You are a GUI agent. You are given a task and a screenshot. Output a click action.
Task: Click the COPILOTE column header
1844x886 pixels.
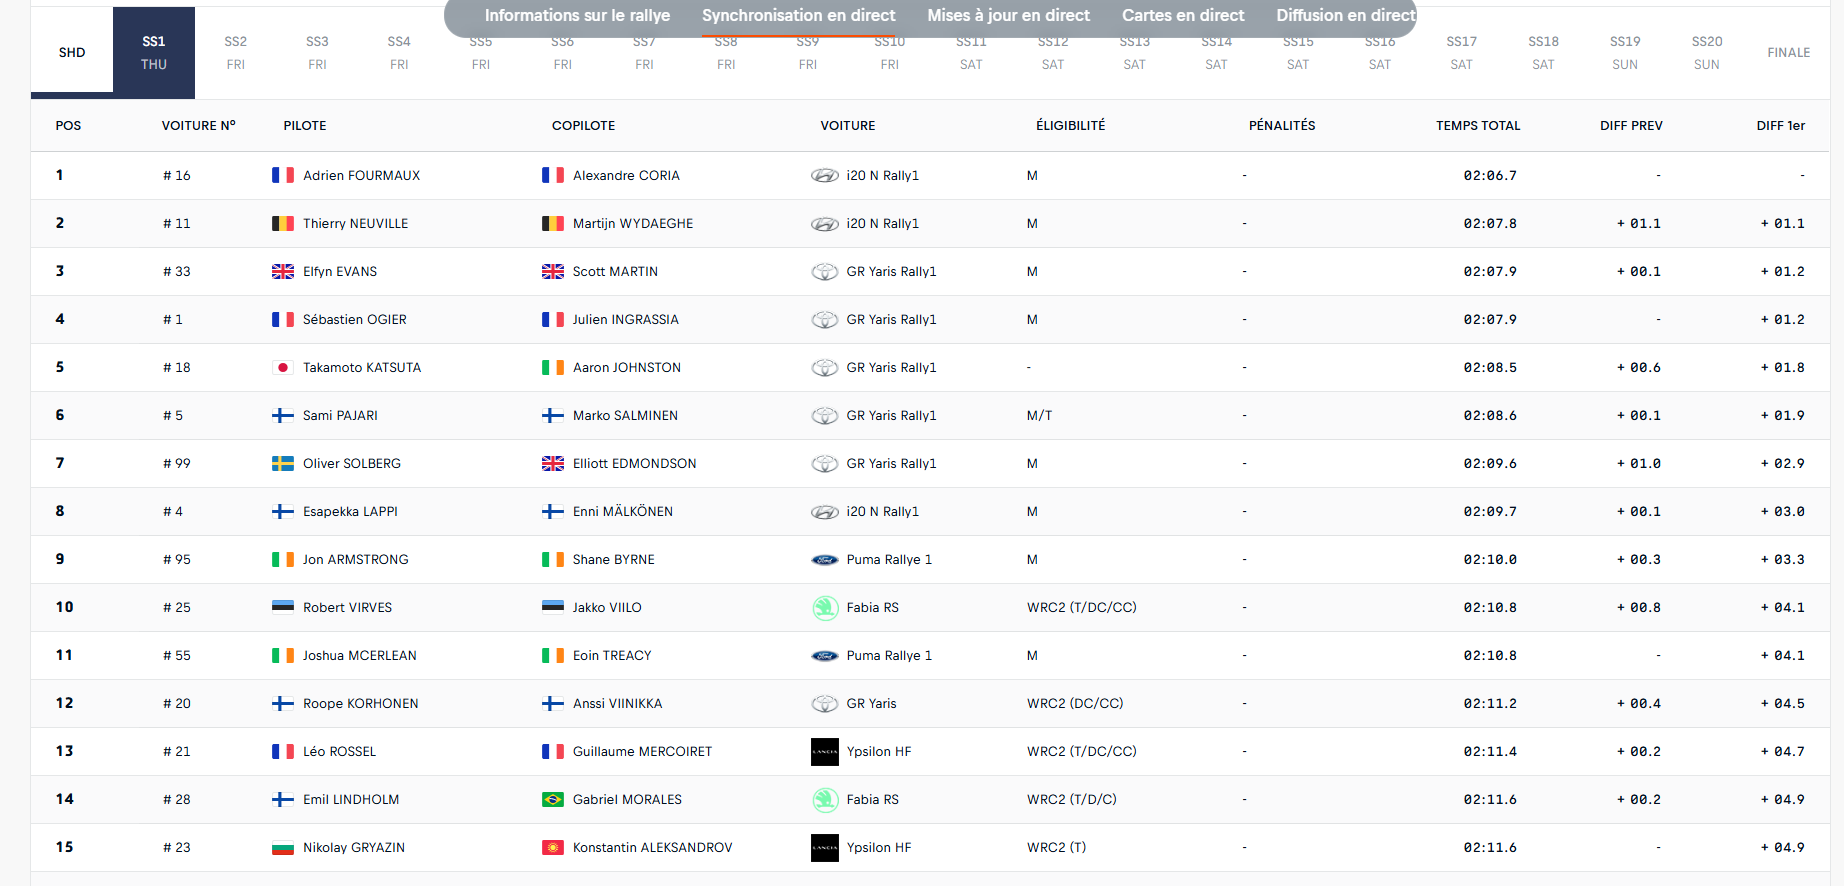(x=584, y=126)
